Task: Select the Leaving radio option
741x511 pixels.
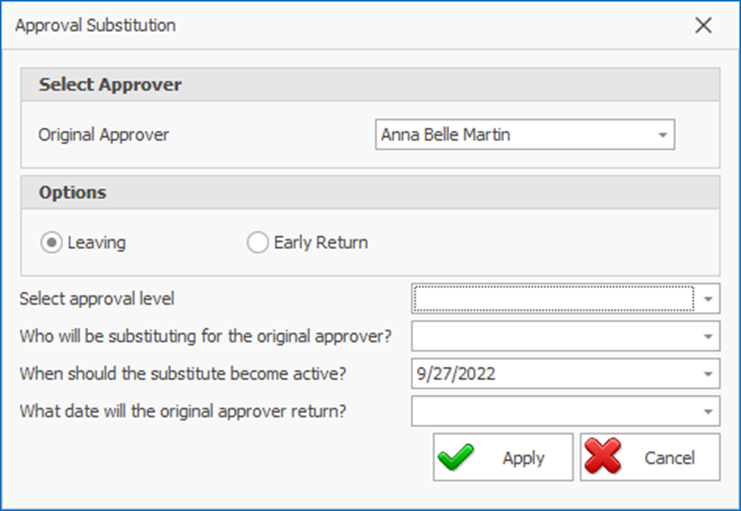Action: pos(50,242)
